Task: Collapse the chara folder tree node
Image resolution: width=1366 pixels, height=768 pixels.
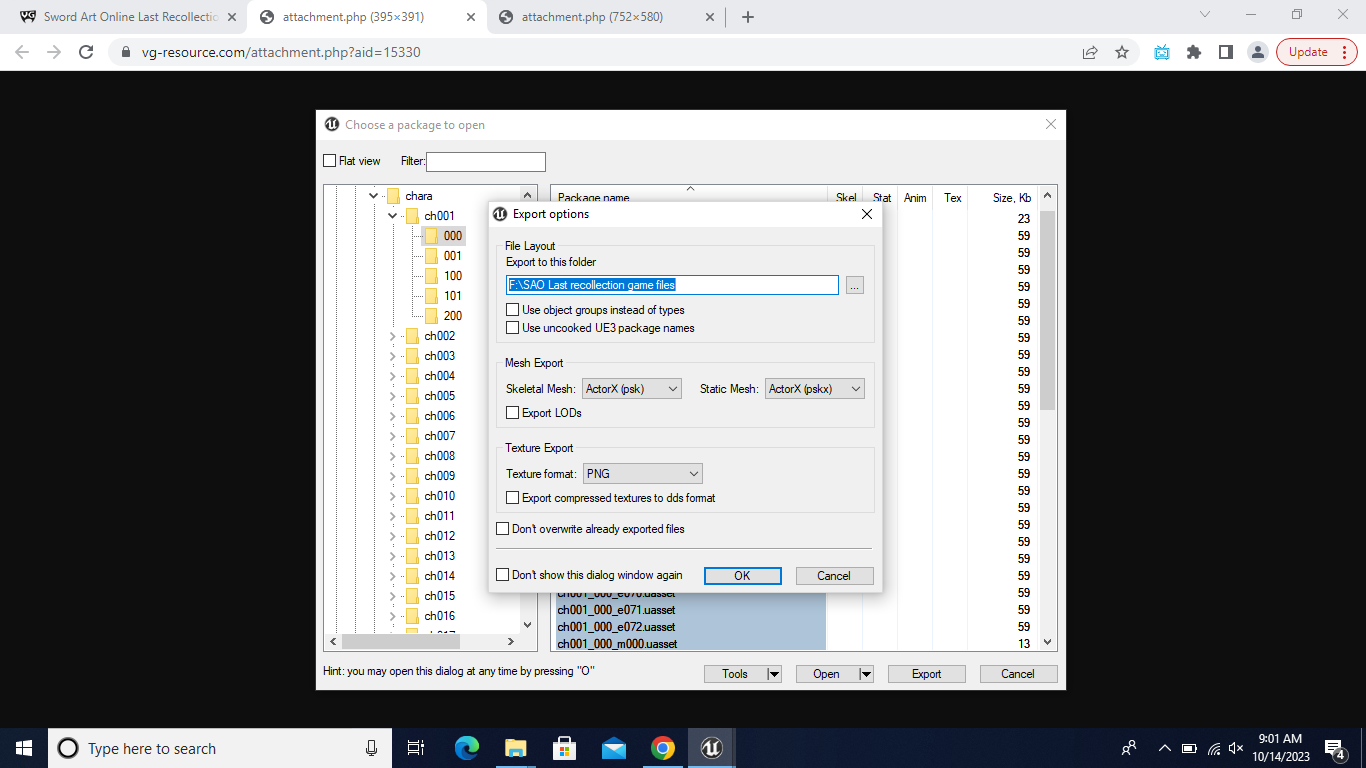Action: coord(374,196)
